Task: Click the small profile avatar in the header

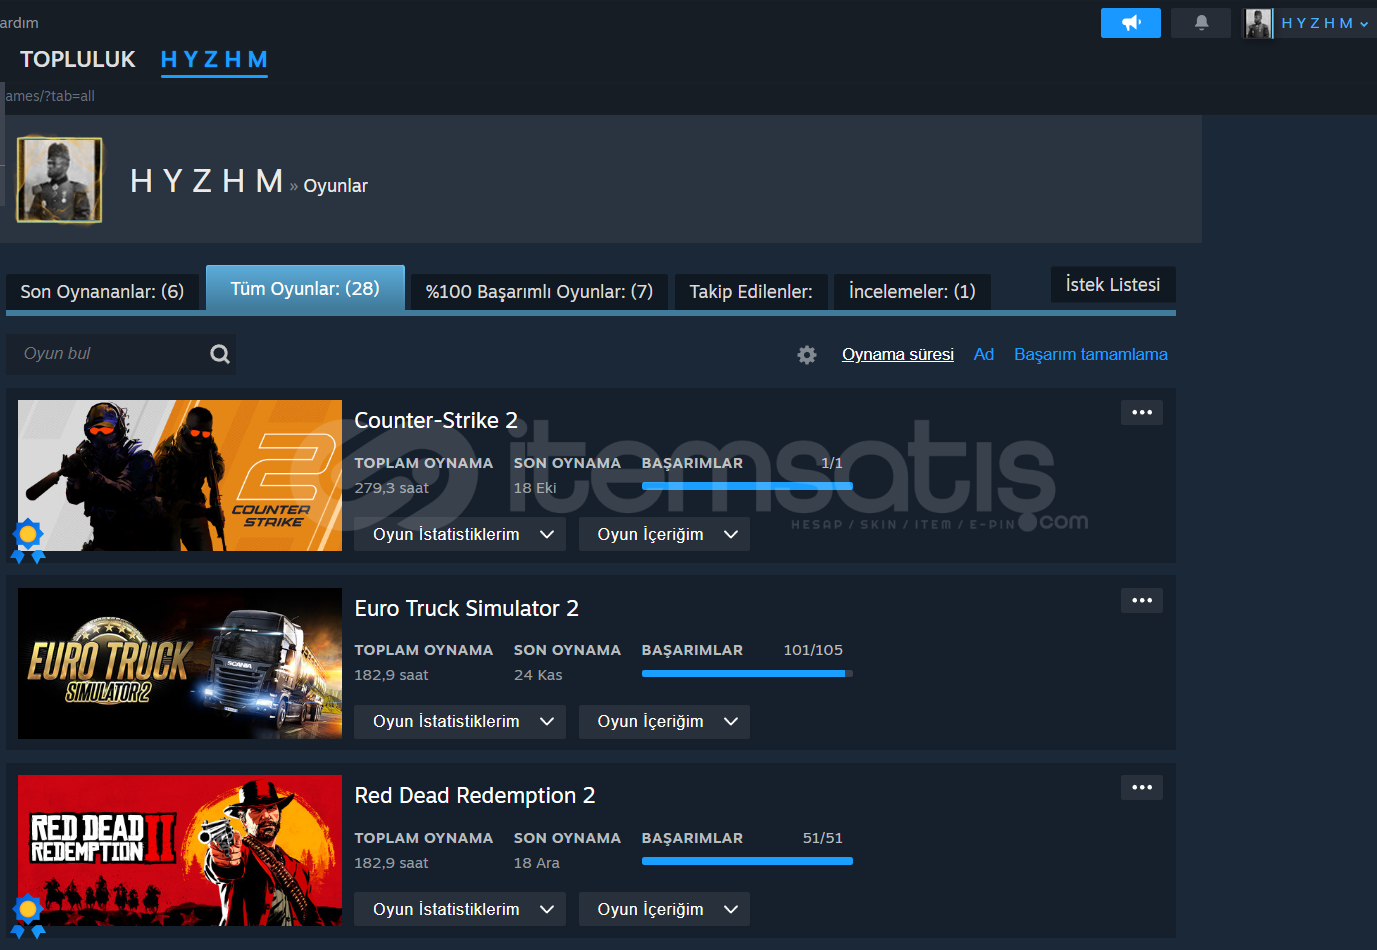Action: (1258, 23)
